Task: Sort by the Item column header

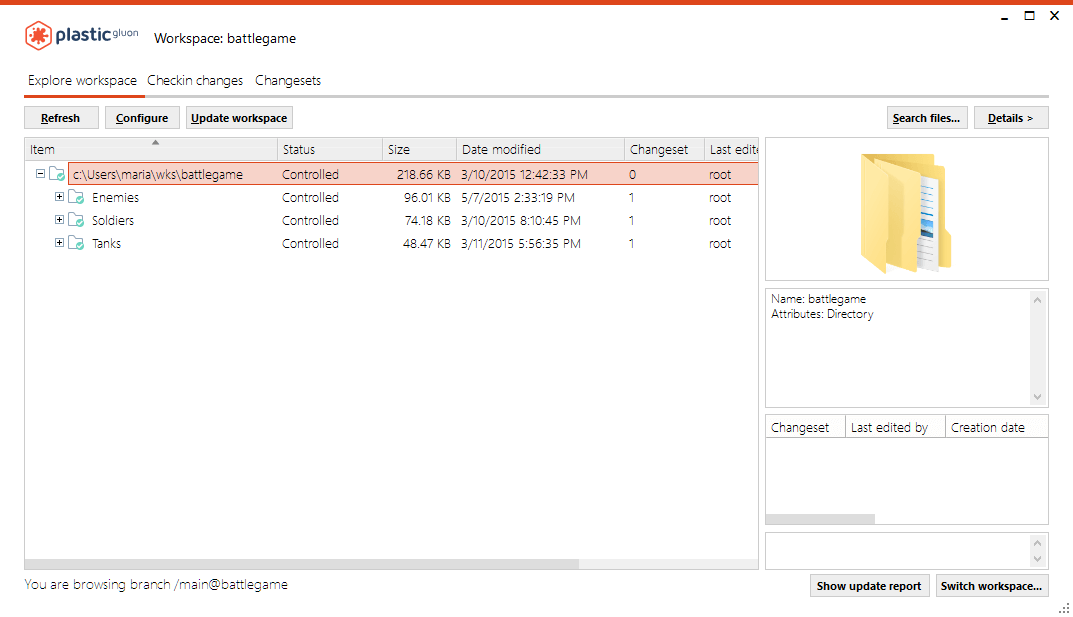Action: coord(151,149)
